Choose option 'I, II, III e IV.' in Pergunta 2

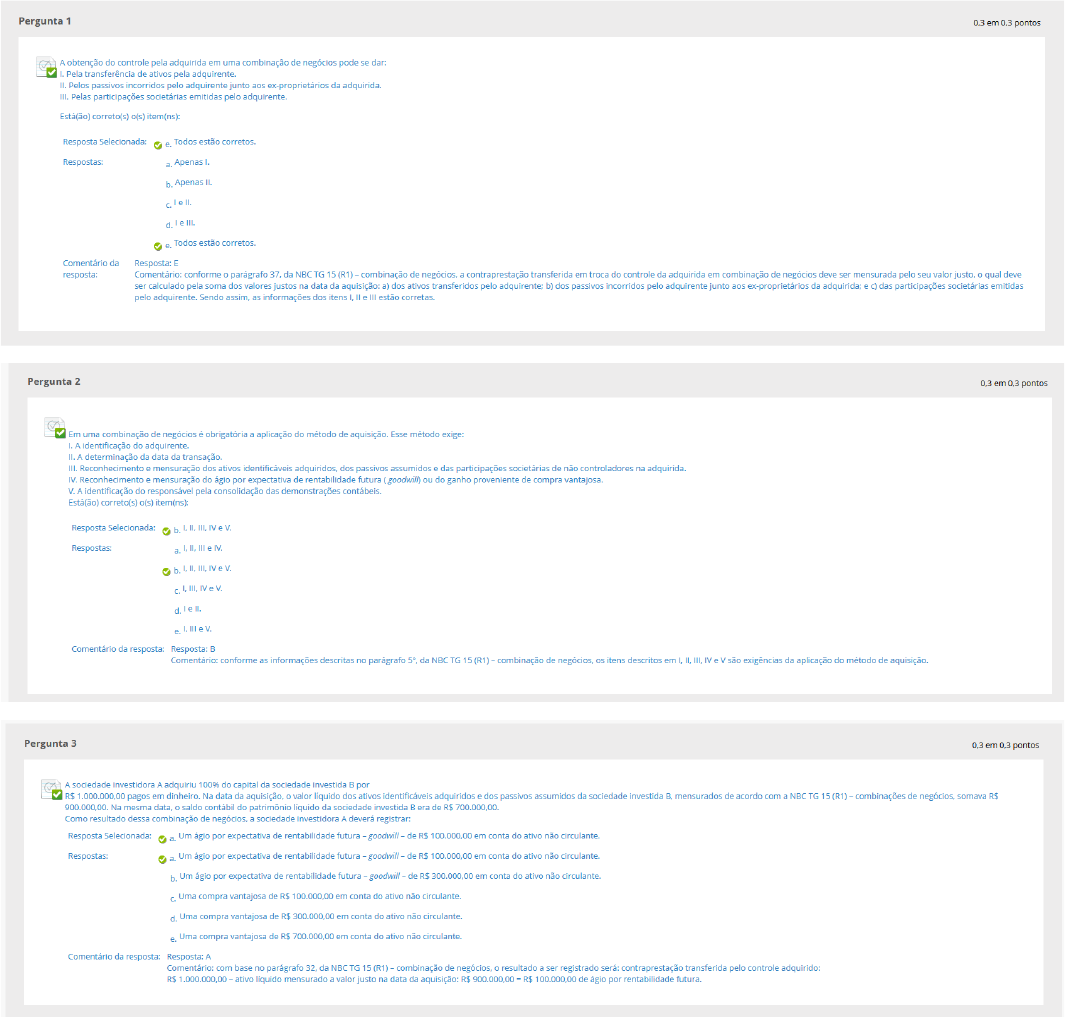pyautogui.click(x=202, y=548)
